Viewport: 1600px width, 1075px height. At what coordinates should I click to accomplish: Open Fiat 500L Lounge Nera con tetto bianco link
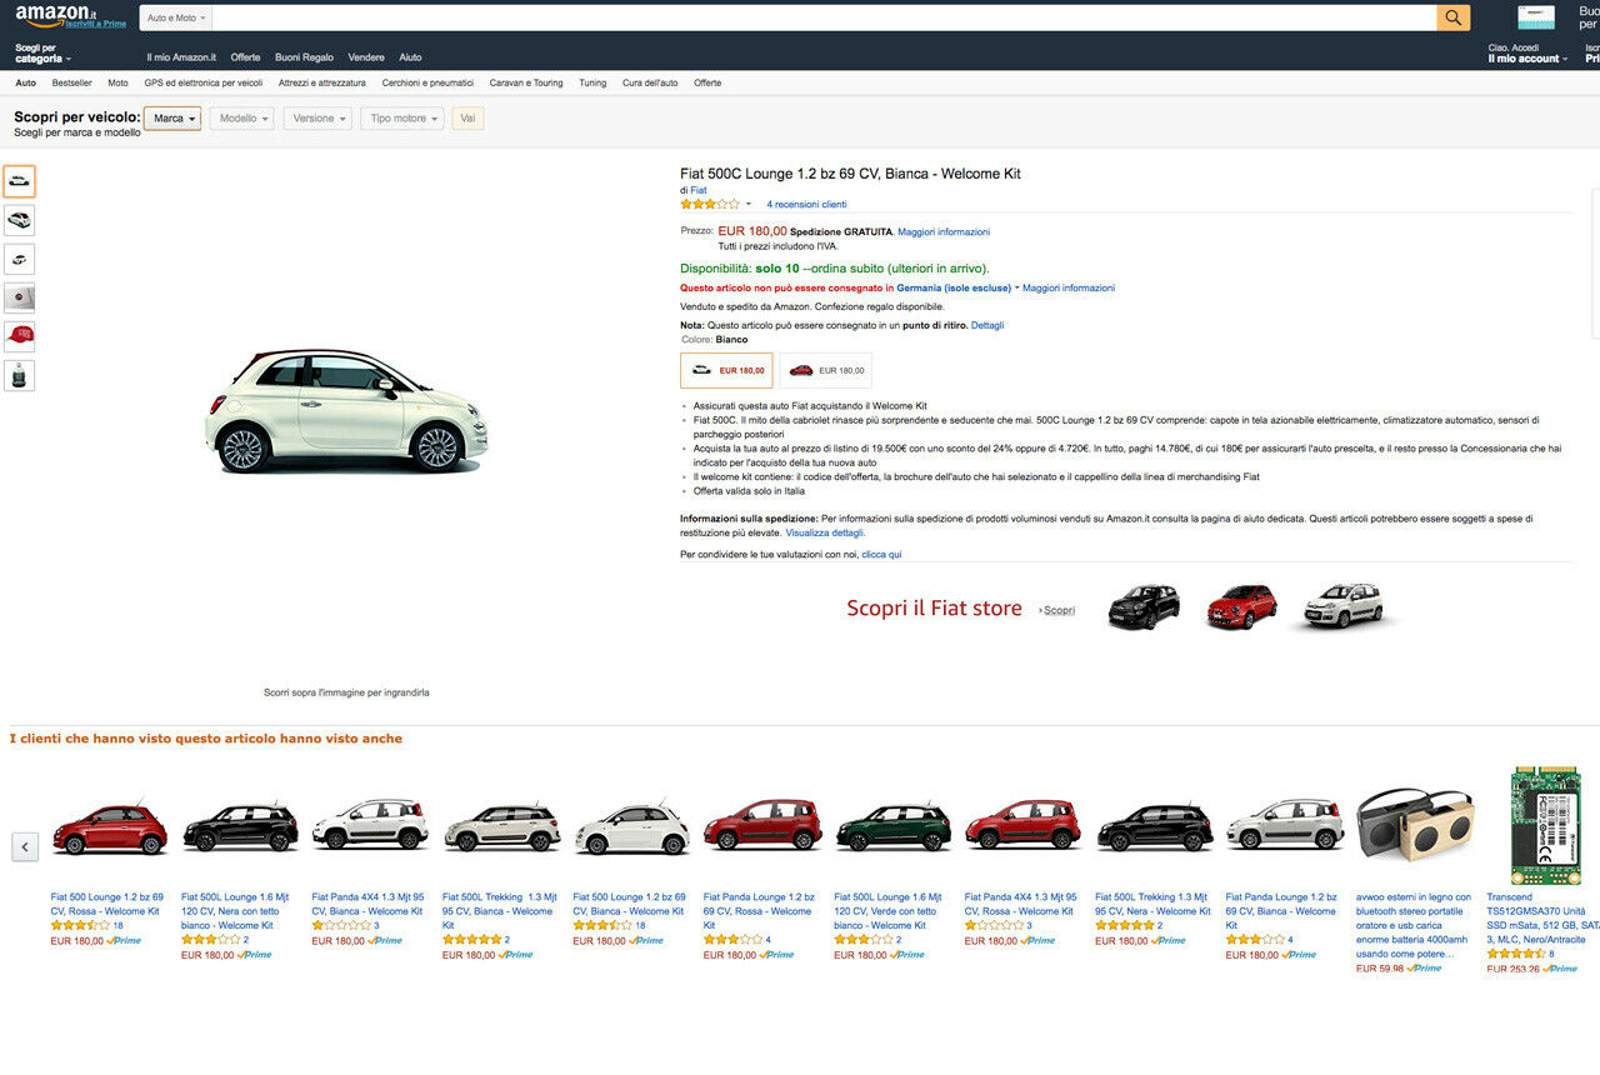[x=235, y=911]
